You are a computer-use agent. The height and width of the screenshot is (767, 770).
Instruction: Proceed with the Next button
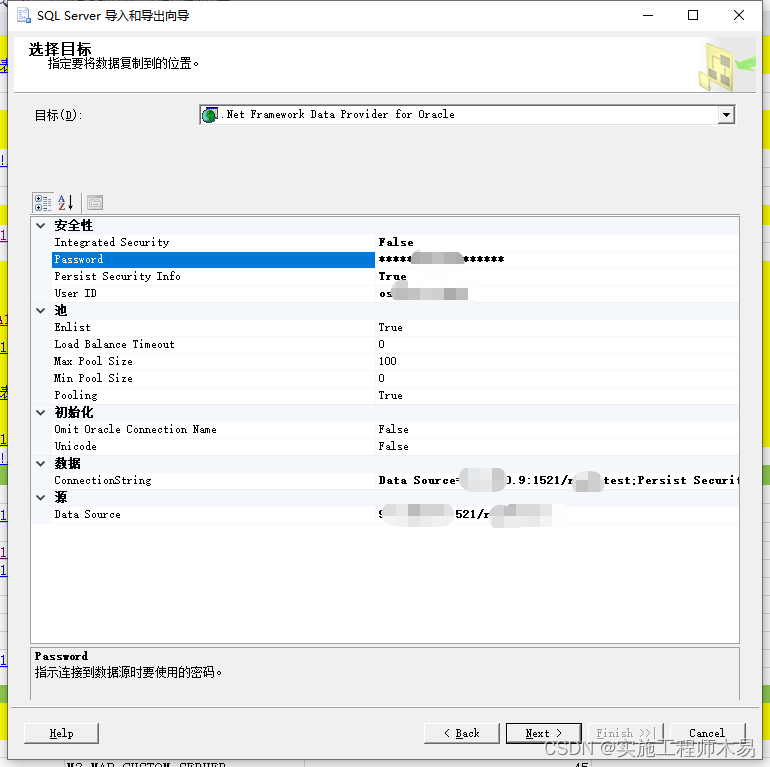click(x=544, y=733)
